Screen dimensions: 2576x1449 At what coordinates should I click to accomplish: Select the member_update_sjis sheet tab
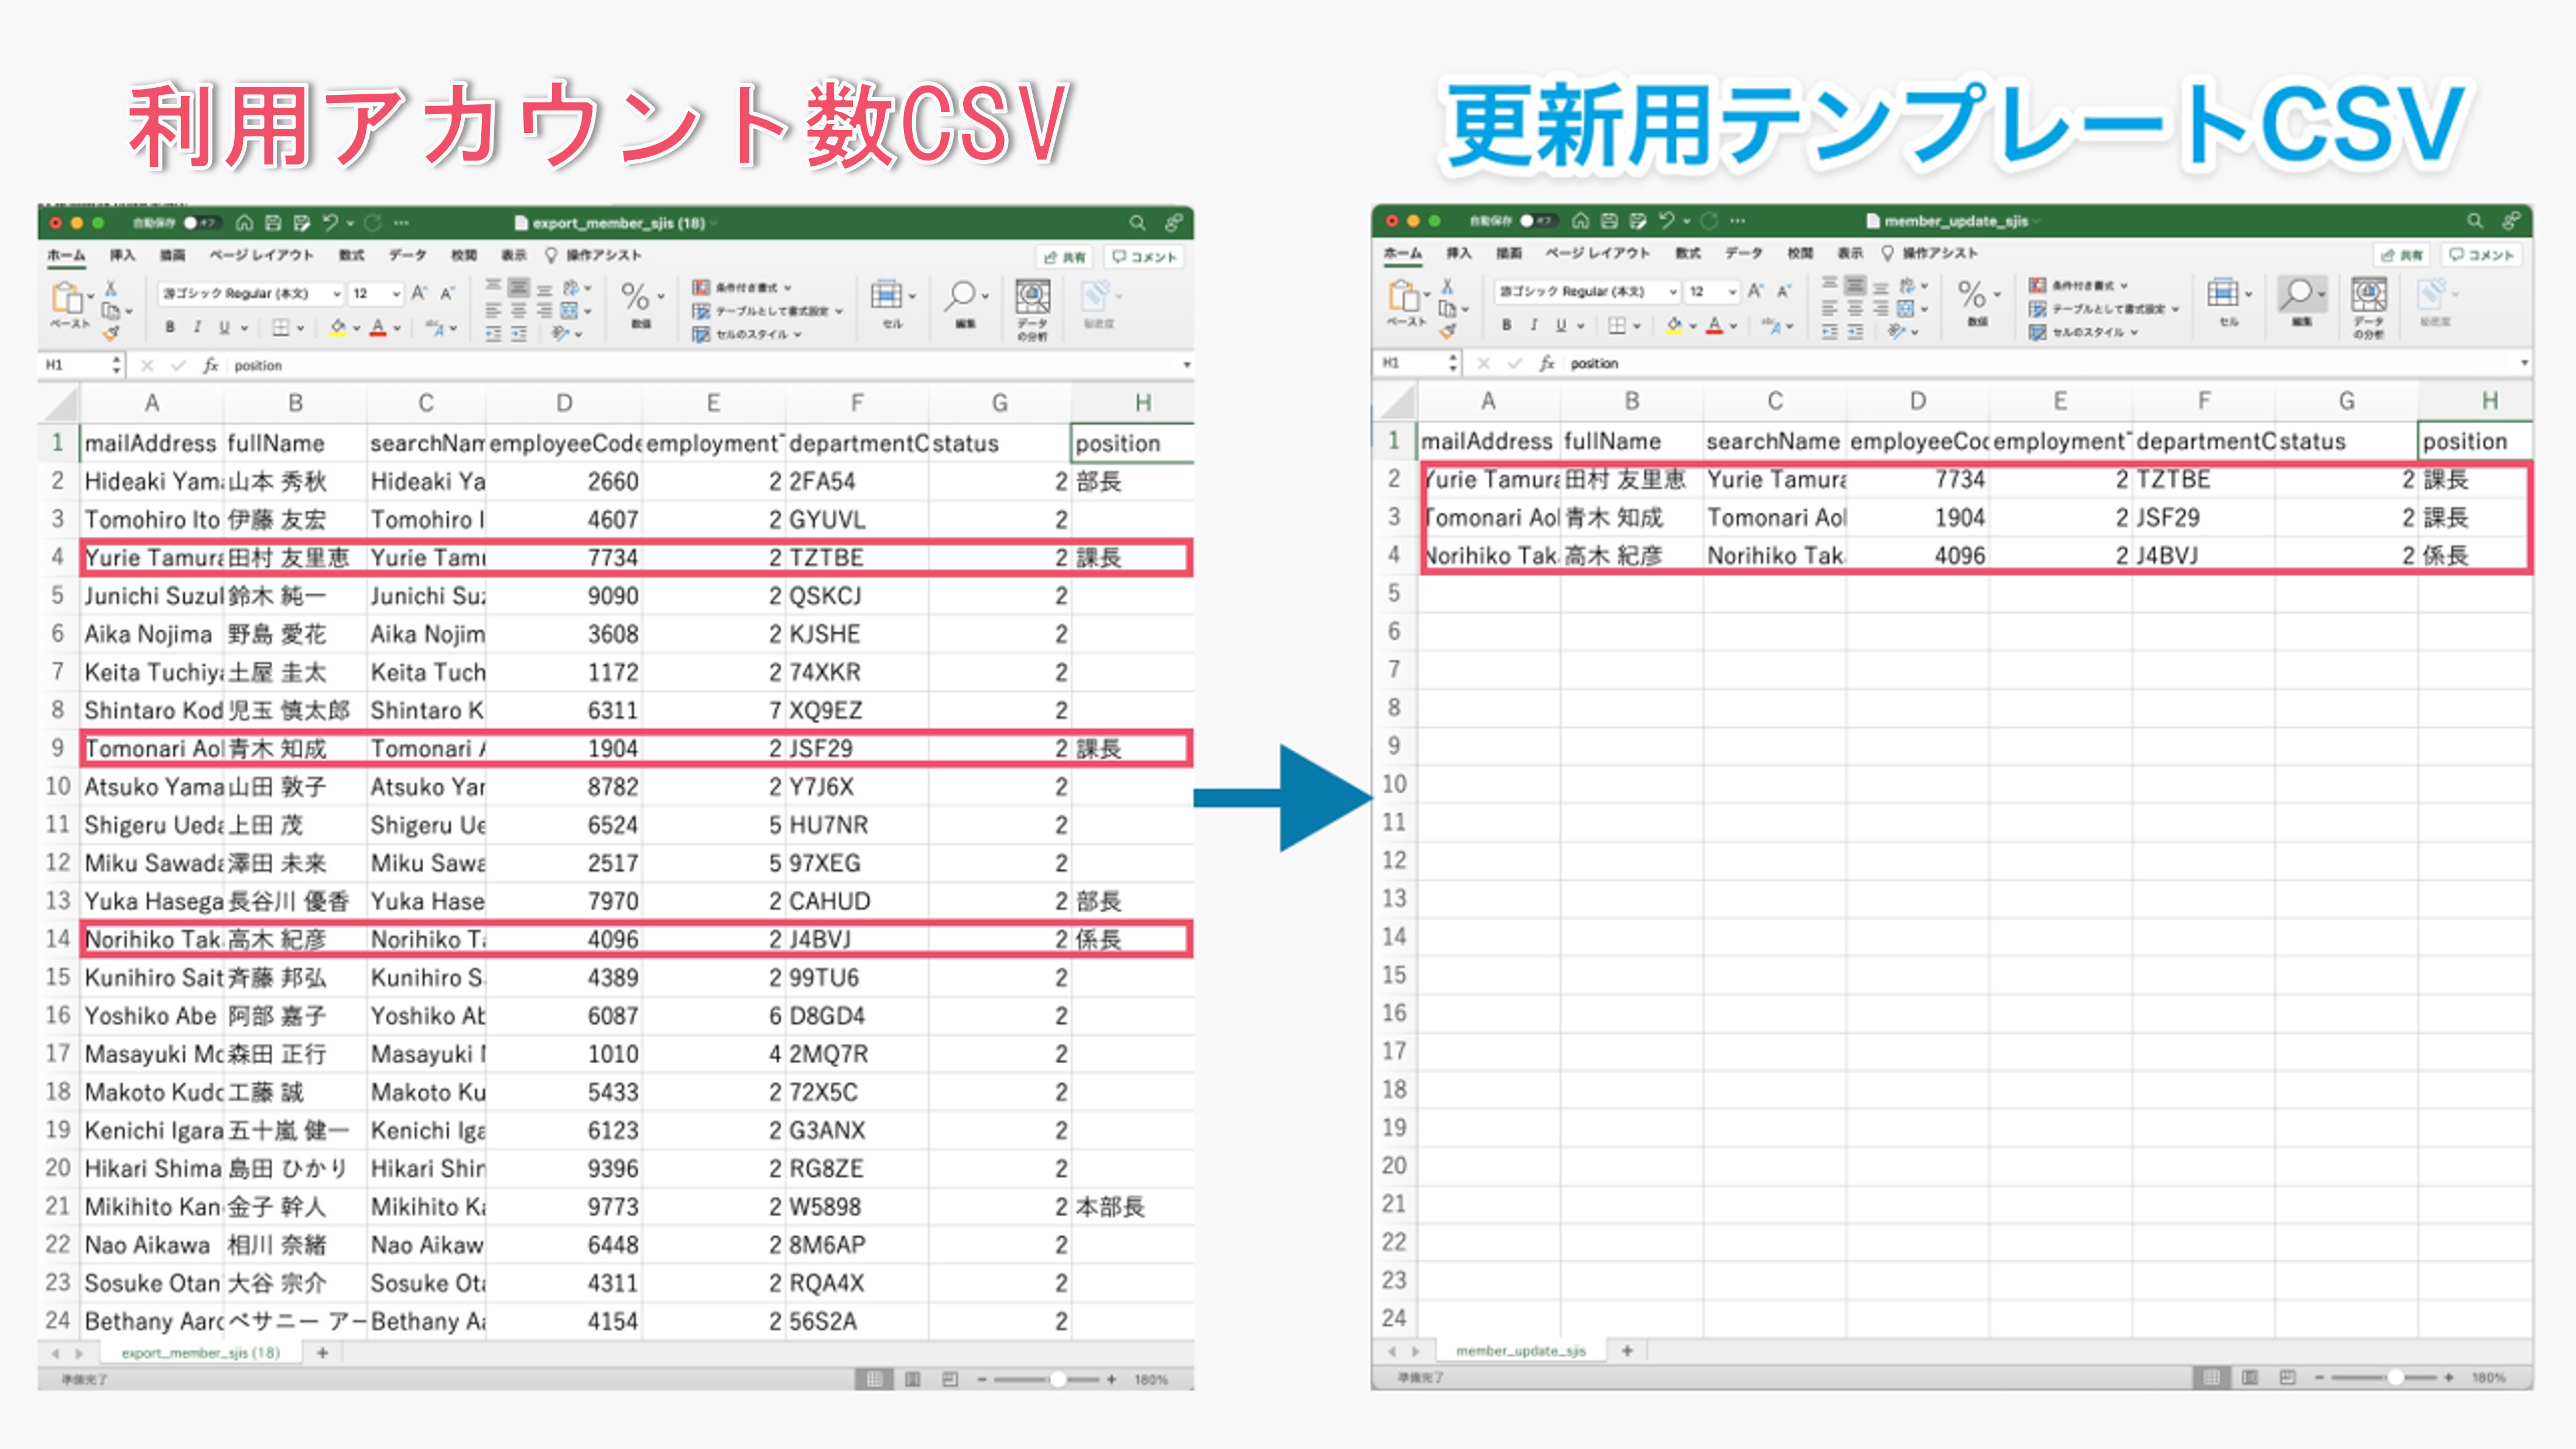[1521, 1351]
